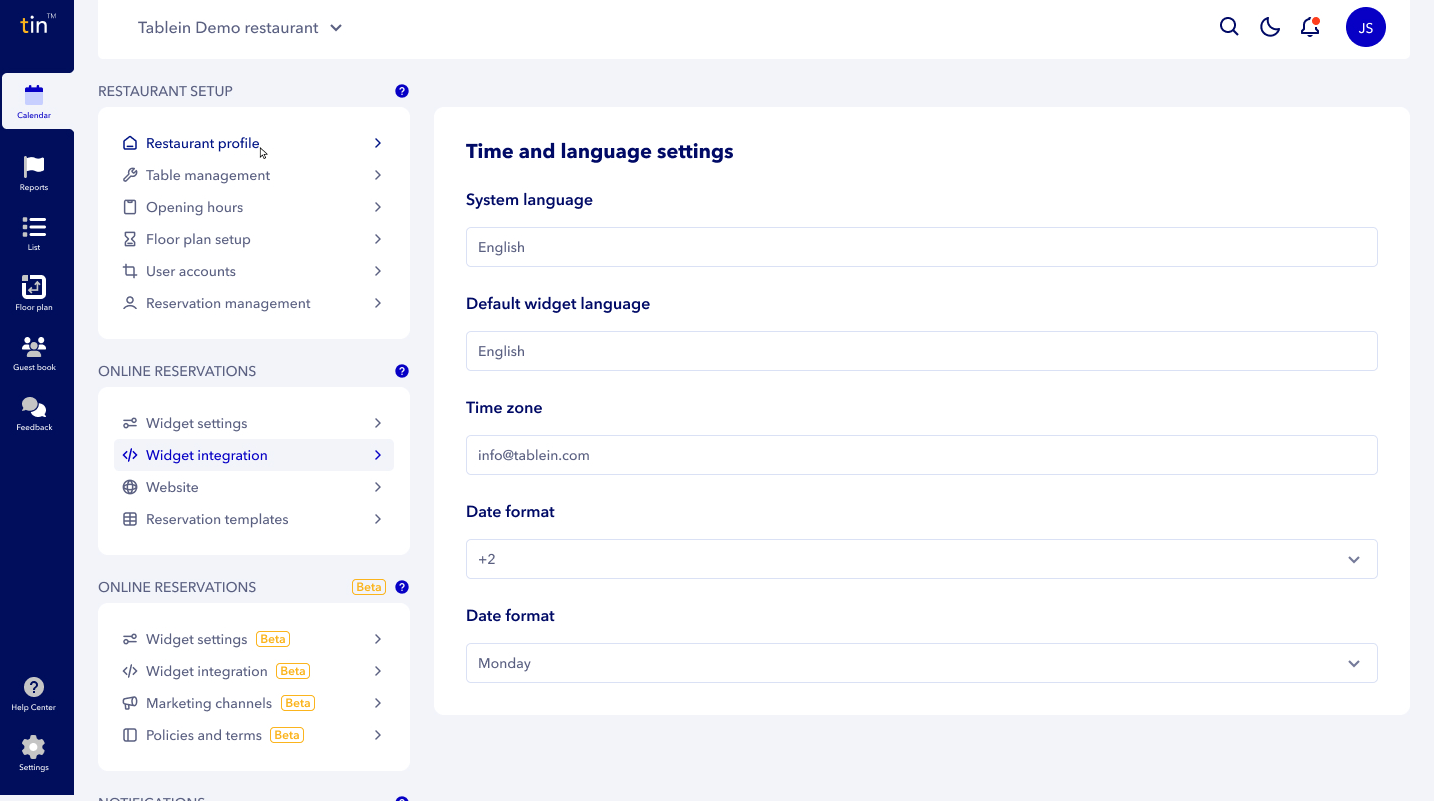This screenshot has height=801, width=1434.
Task: Open the List view icon
Action: tap(34, 227)
